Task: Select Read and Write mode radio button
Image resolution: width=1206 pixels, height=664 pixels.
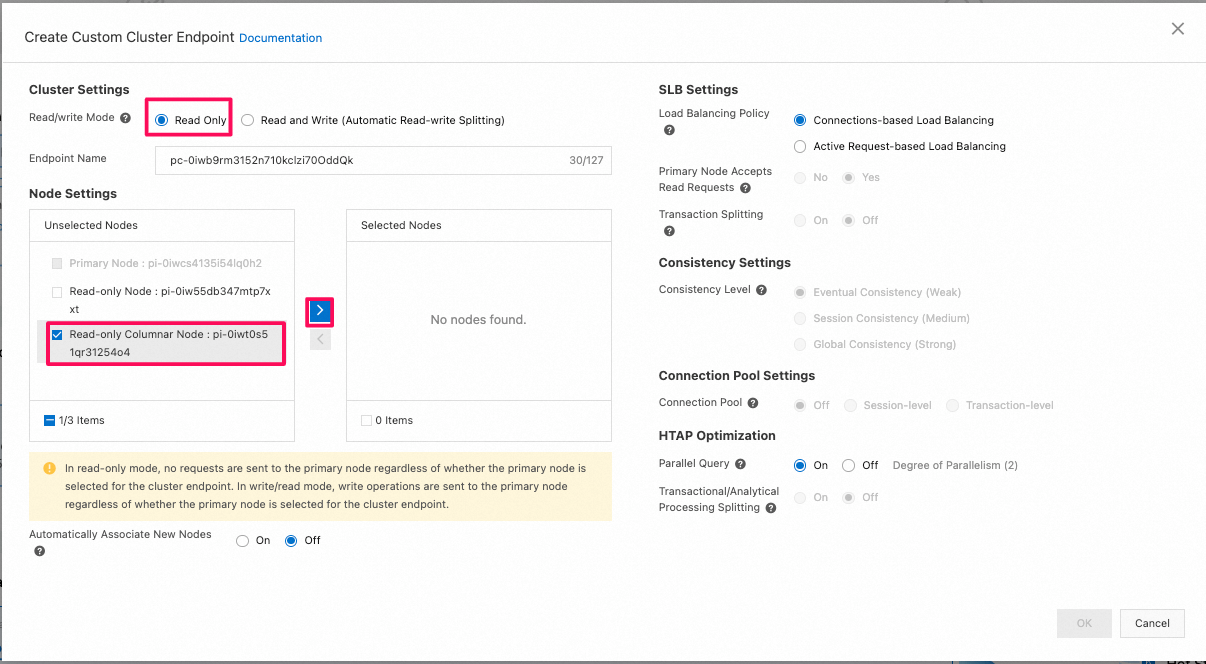Action: click(x=248, y=120)
